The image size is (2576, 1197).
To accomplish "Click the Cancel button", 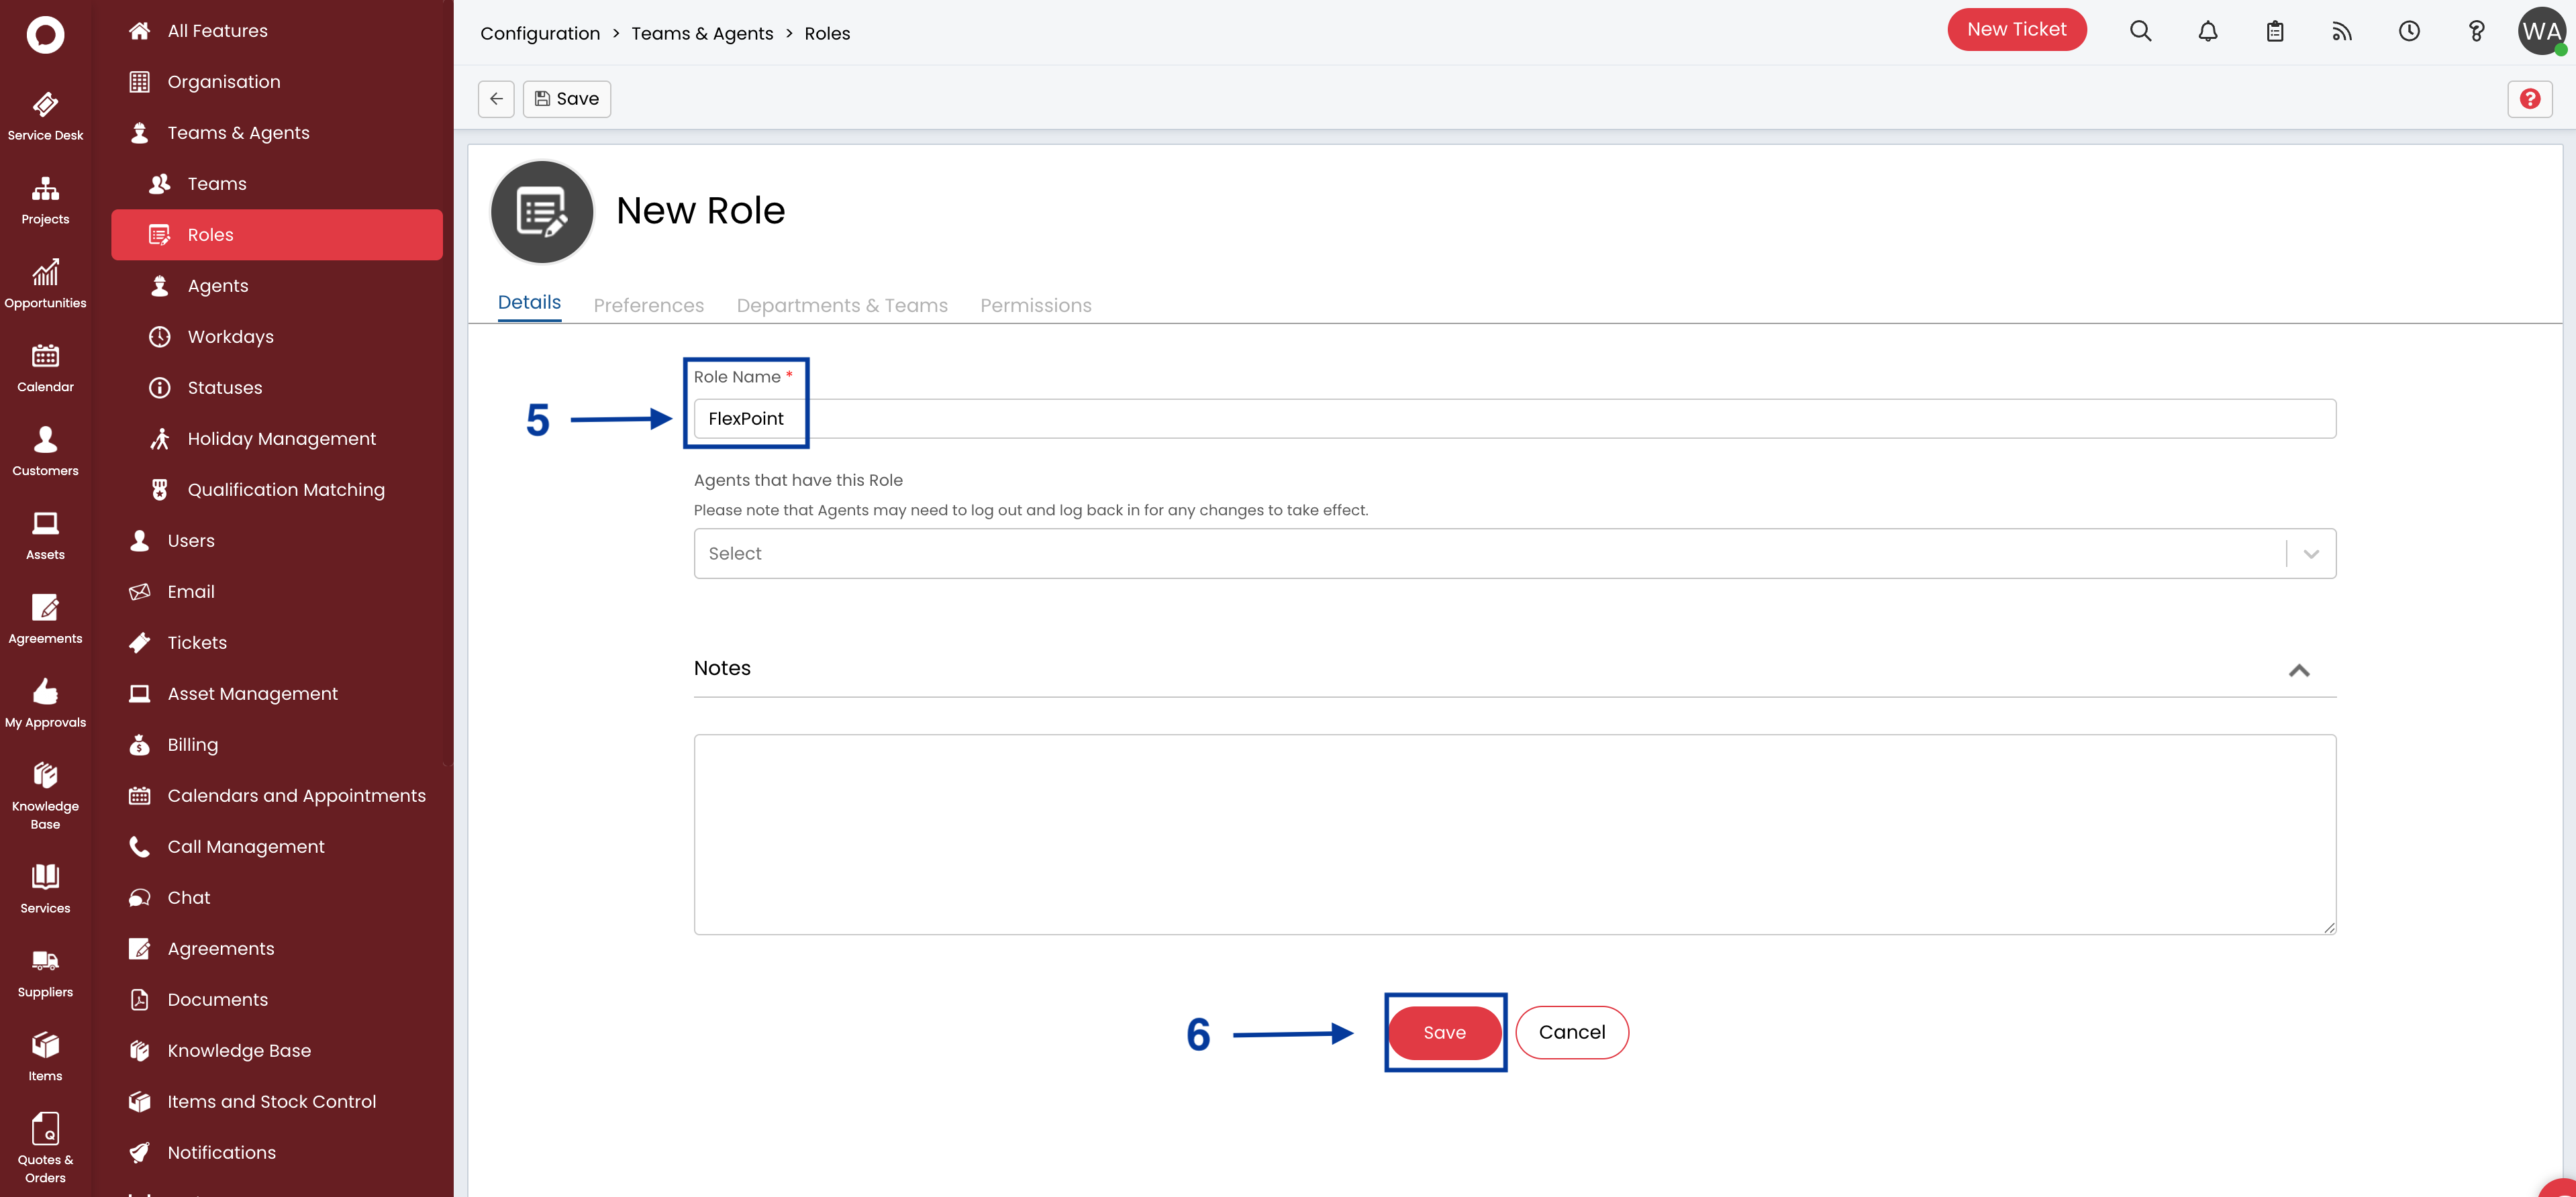I will pyautogui.click(x=1571, y=1032).
